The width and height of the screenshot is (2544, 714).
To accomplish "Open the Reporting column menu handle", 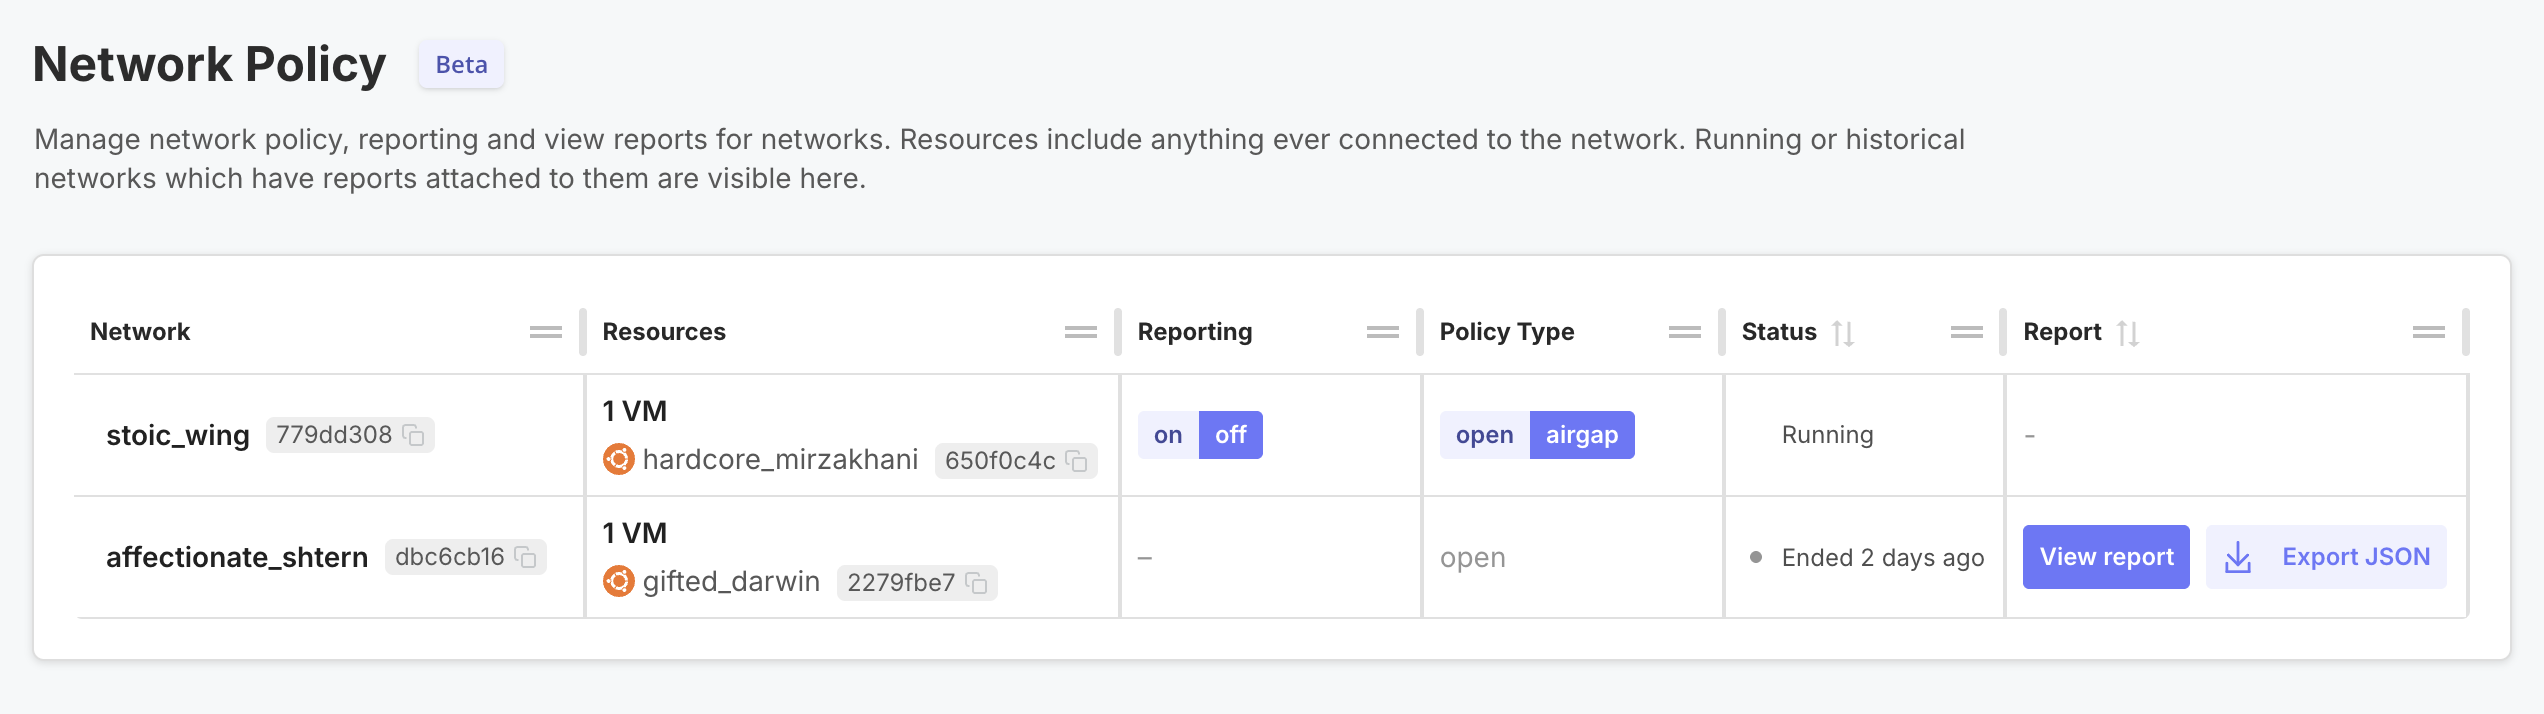I will pyautogui.click(x=1382, y=332).
